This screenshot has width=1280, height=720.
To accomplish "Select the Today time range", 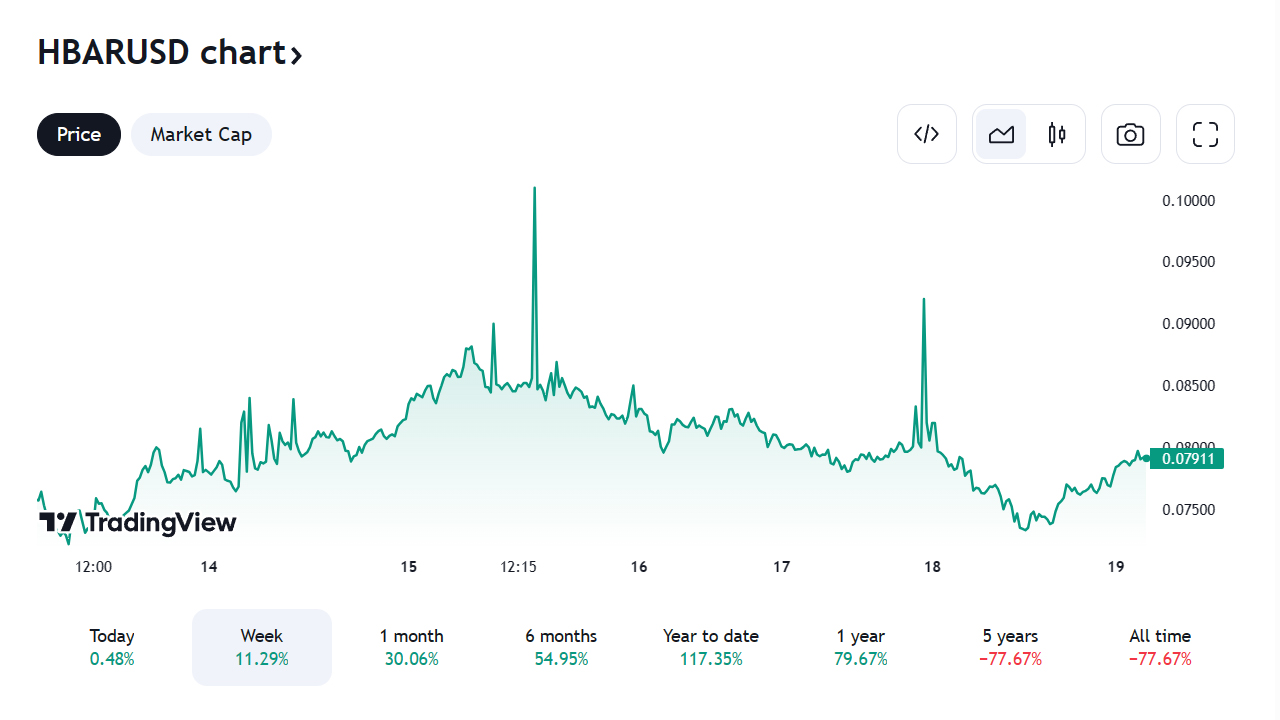I will pyautogui.click(x=112, y=647).
